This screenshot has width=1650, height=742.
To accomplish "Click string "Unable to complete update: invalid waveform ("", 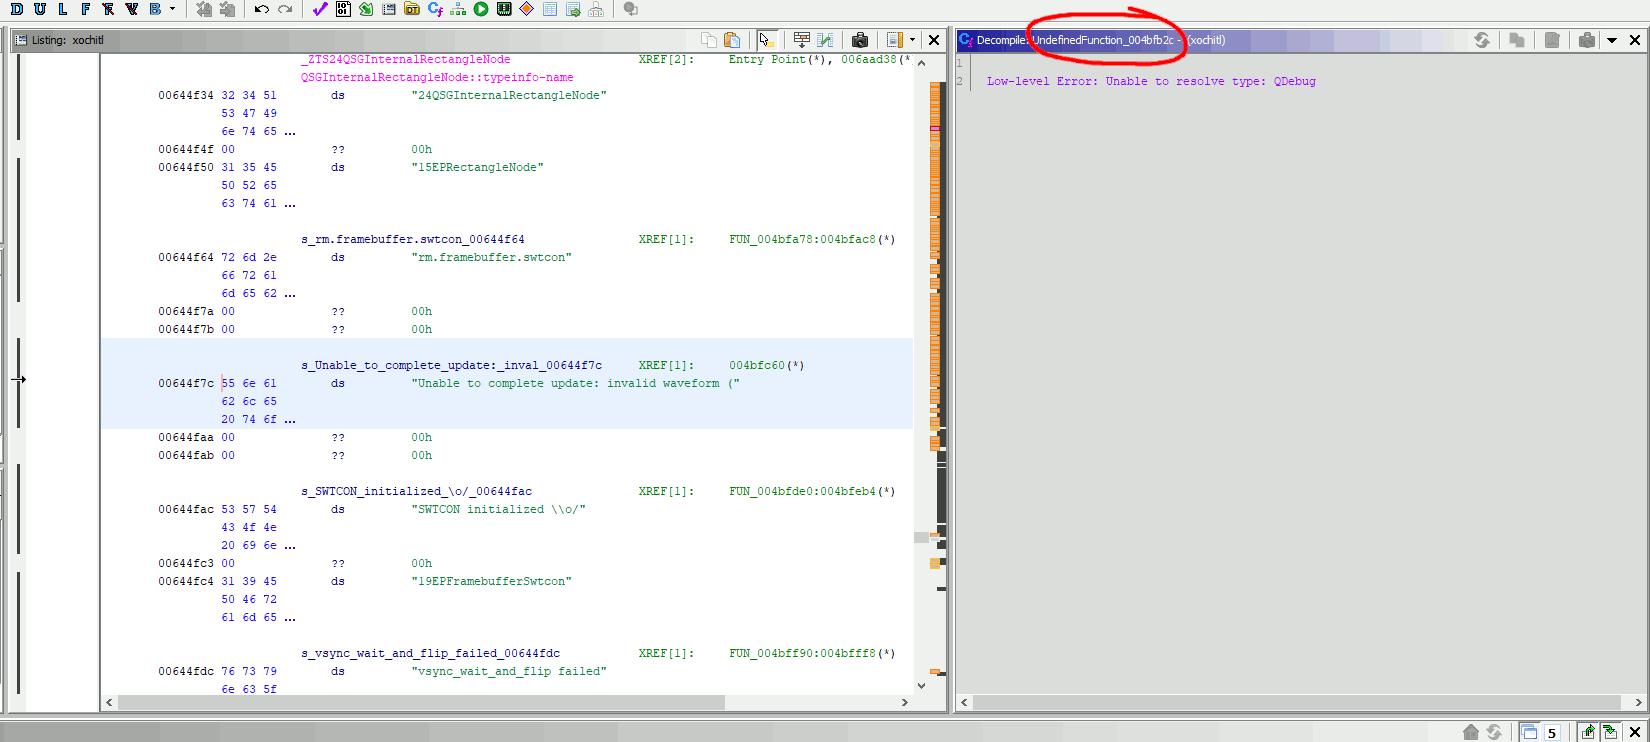I will tap(575, 383).
